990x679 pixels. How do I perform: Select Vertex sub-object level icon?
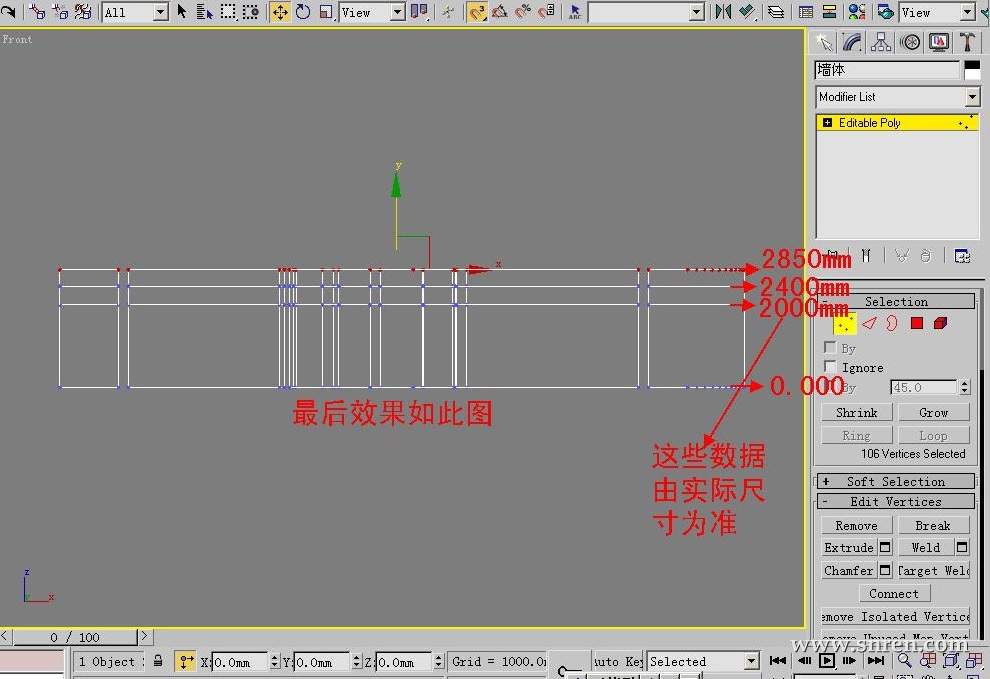point(844,323)
